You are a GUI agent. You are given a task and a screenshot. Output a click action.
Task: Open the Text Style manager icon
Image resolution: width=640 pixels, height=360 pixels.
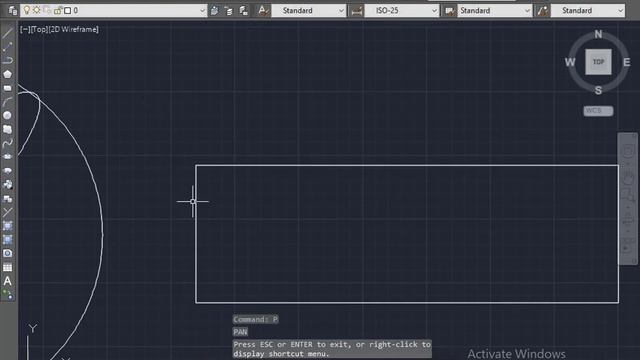263,11
